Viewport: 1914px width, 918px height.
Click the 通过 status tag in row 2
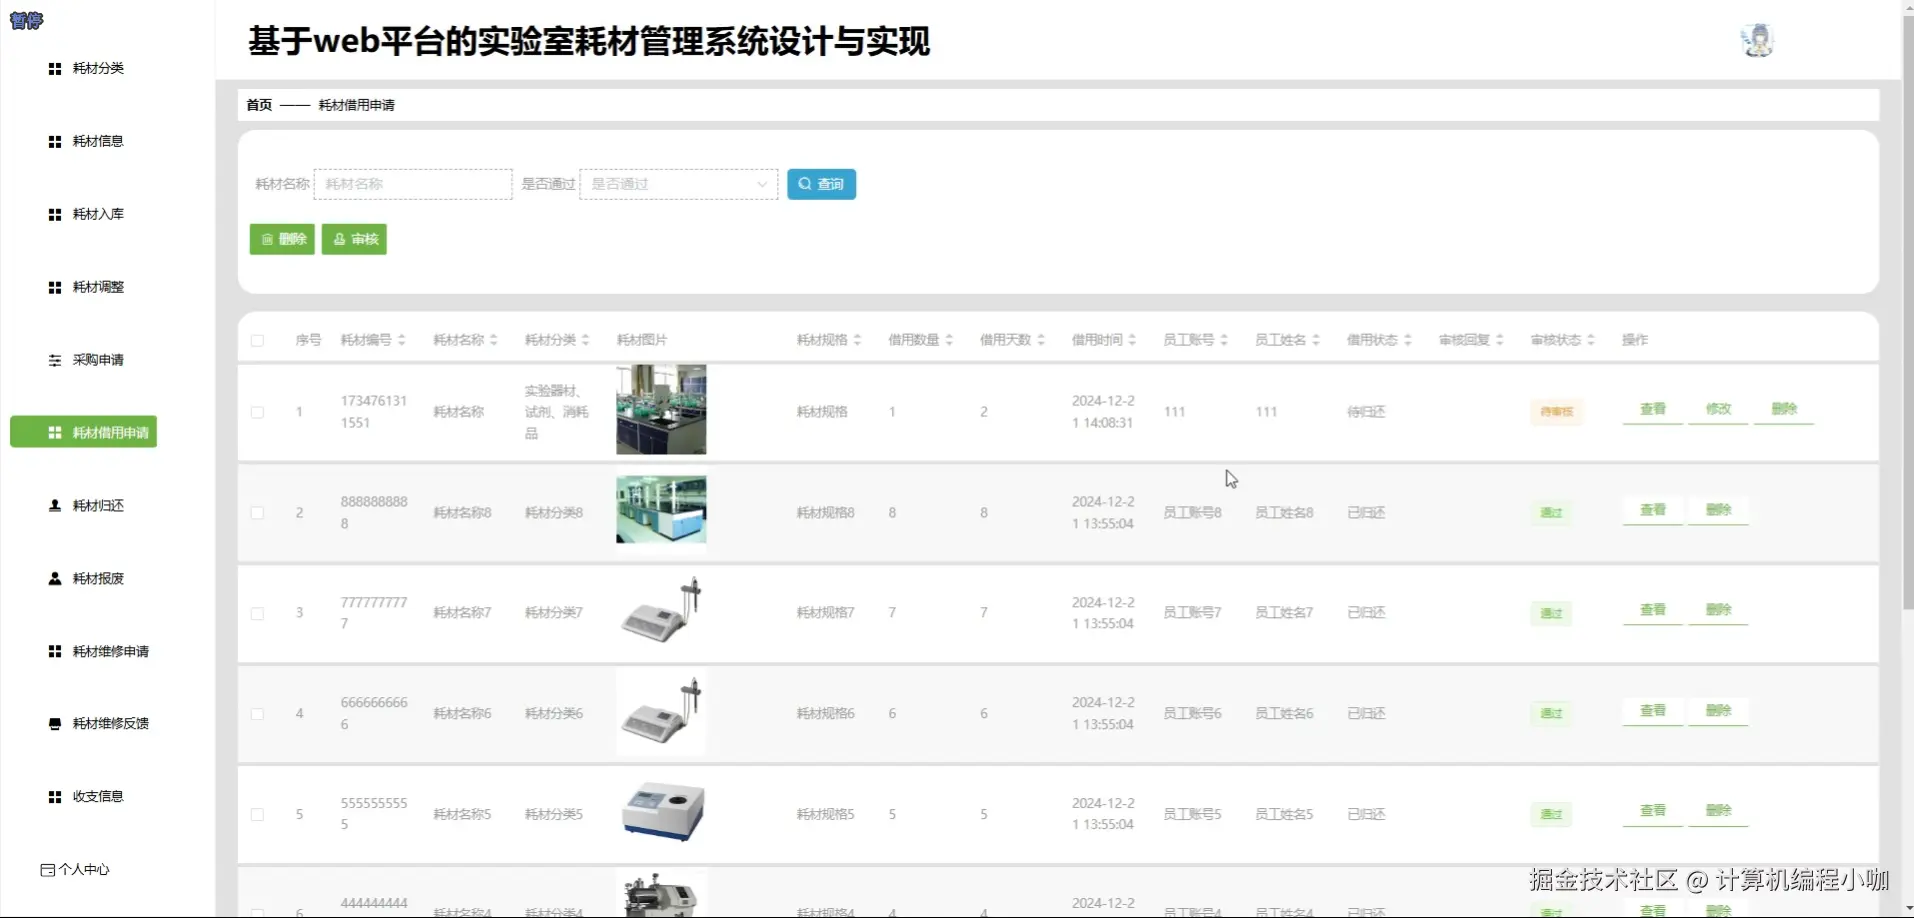pyautogui.click(x=1551, y=513)
